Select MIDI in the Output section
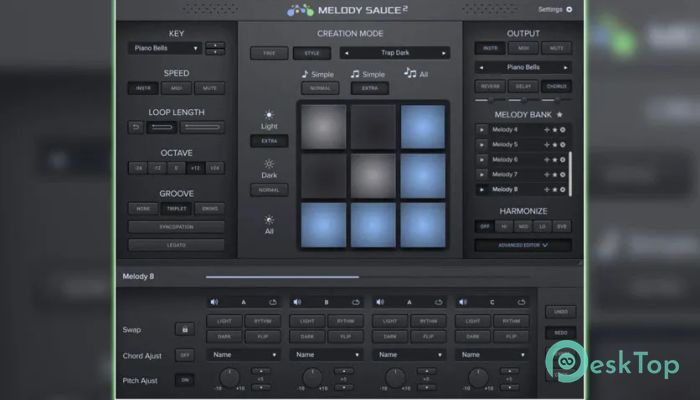The image size is (700, 400). click(x=523, y=48)
